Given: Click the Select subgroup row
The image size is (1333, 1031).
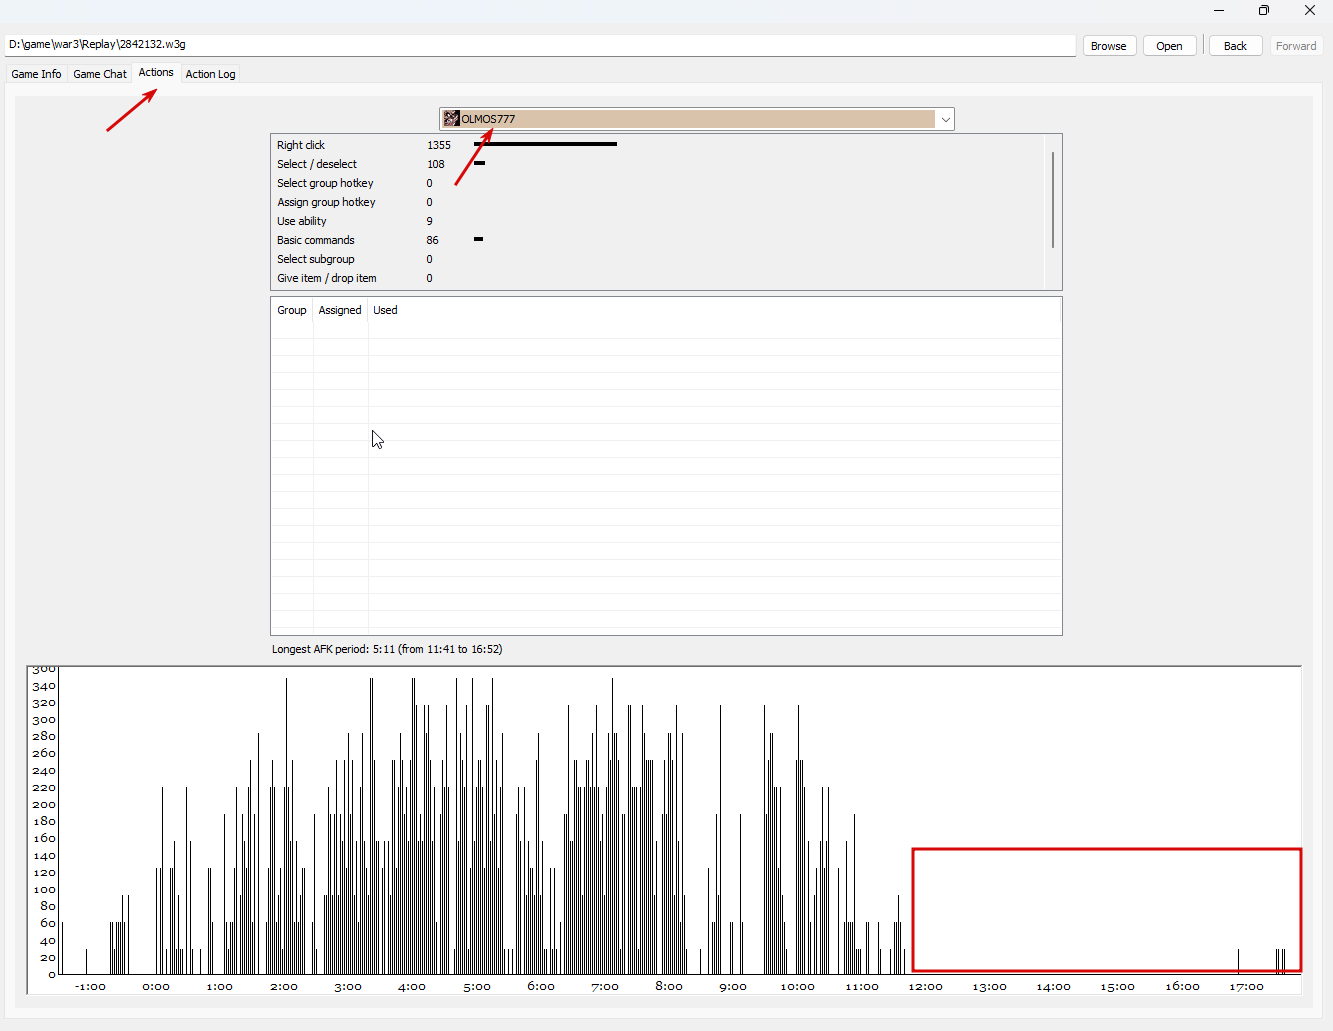Looking at the screenshot, I should [658, 259].
